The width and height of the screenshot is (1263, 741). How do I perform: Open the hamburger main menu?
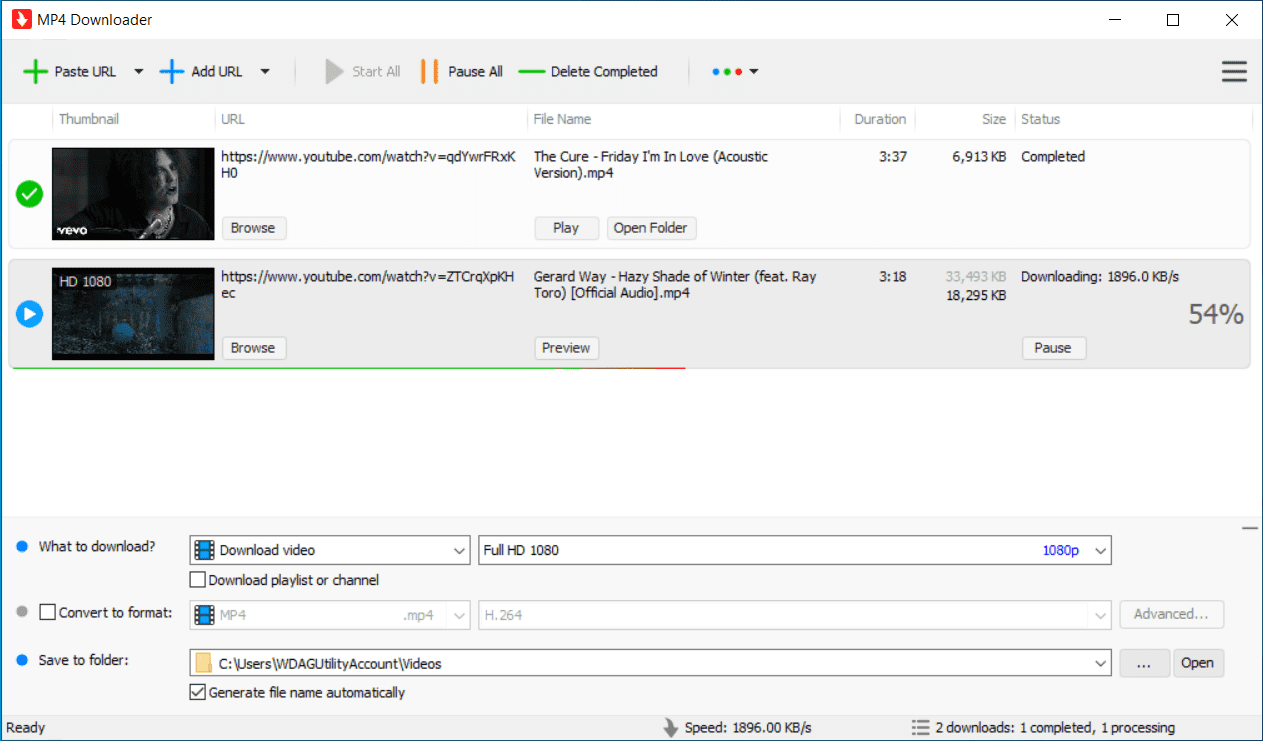pyautogui.click(x=1234, y=72)
